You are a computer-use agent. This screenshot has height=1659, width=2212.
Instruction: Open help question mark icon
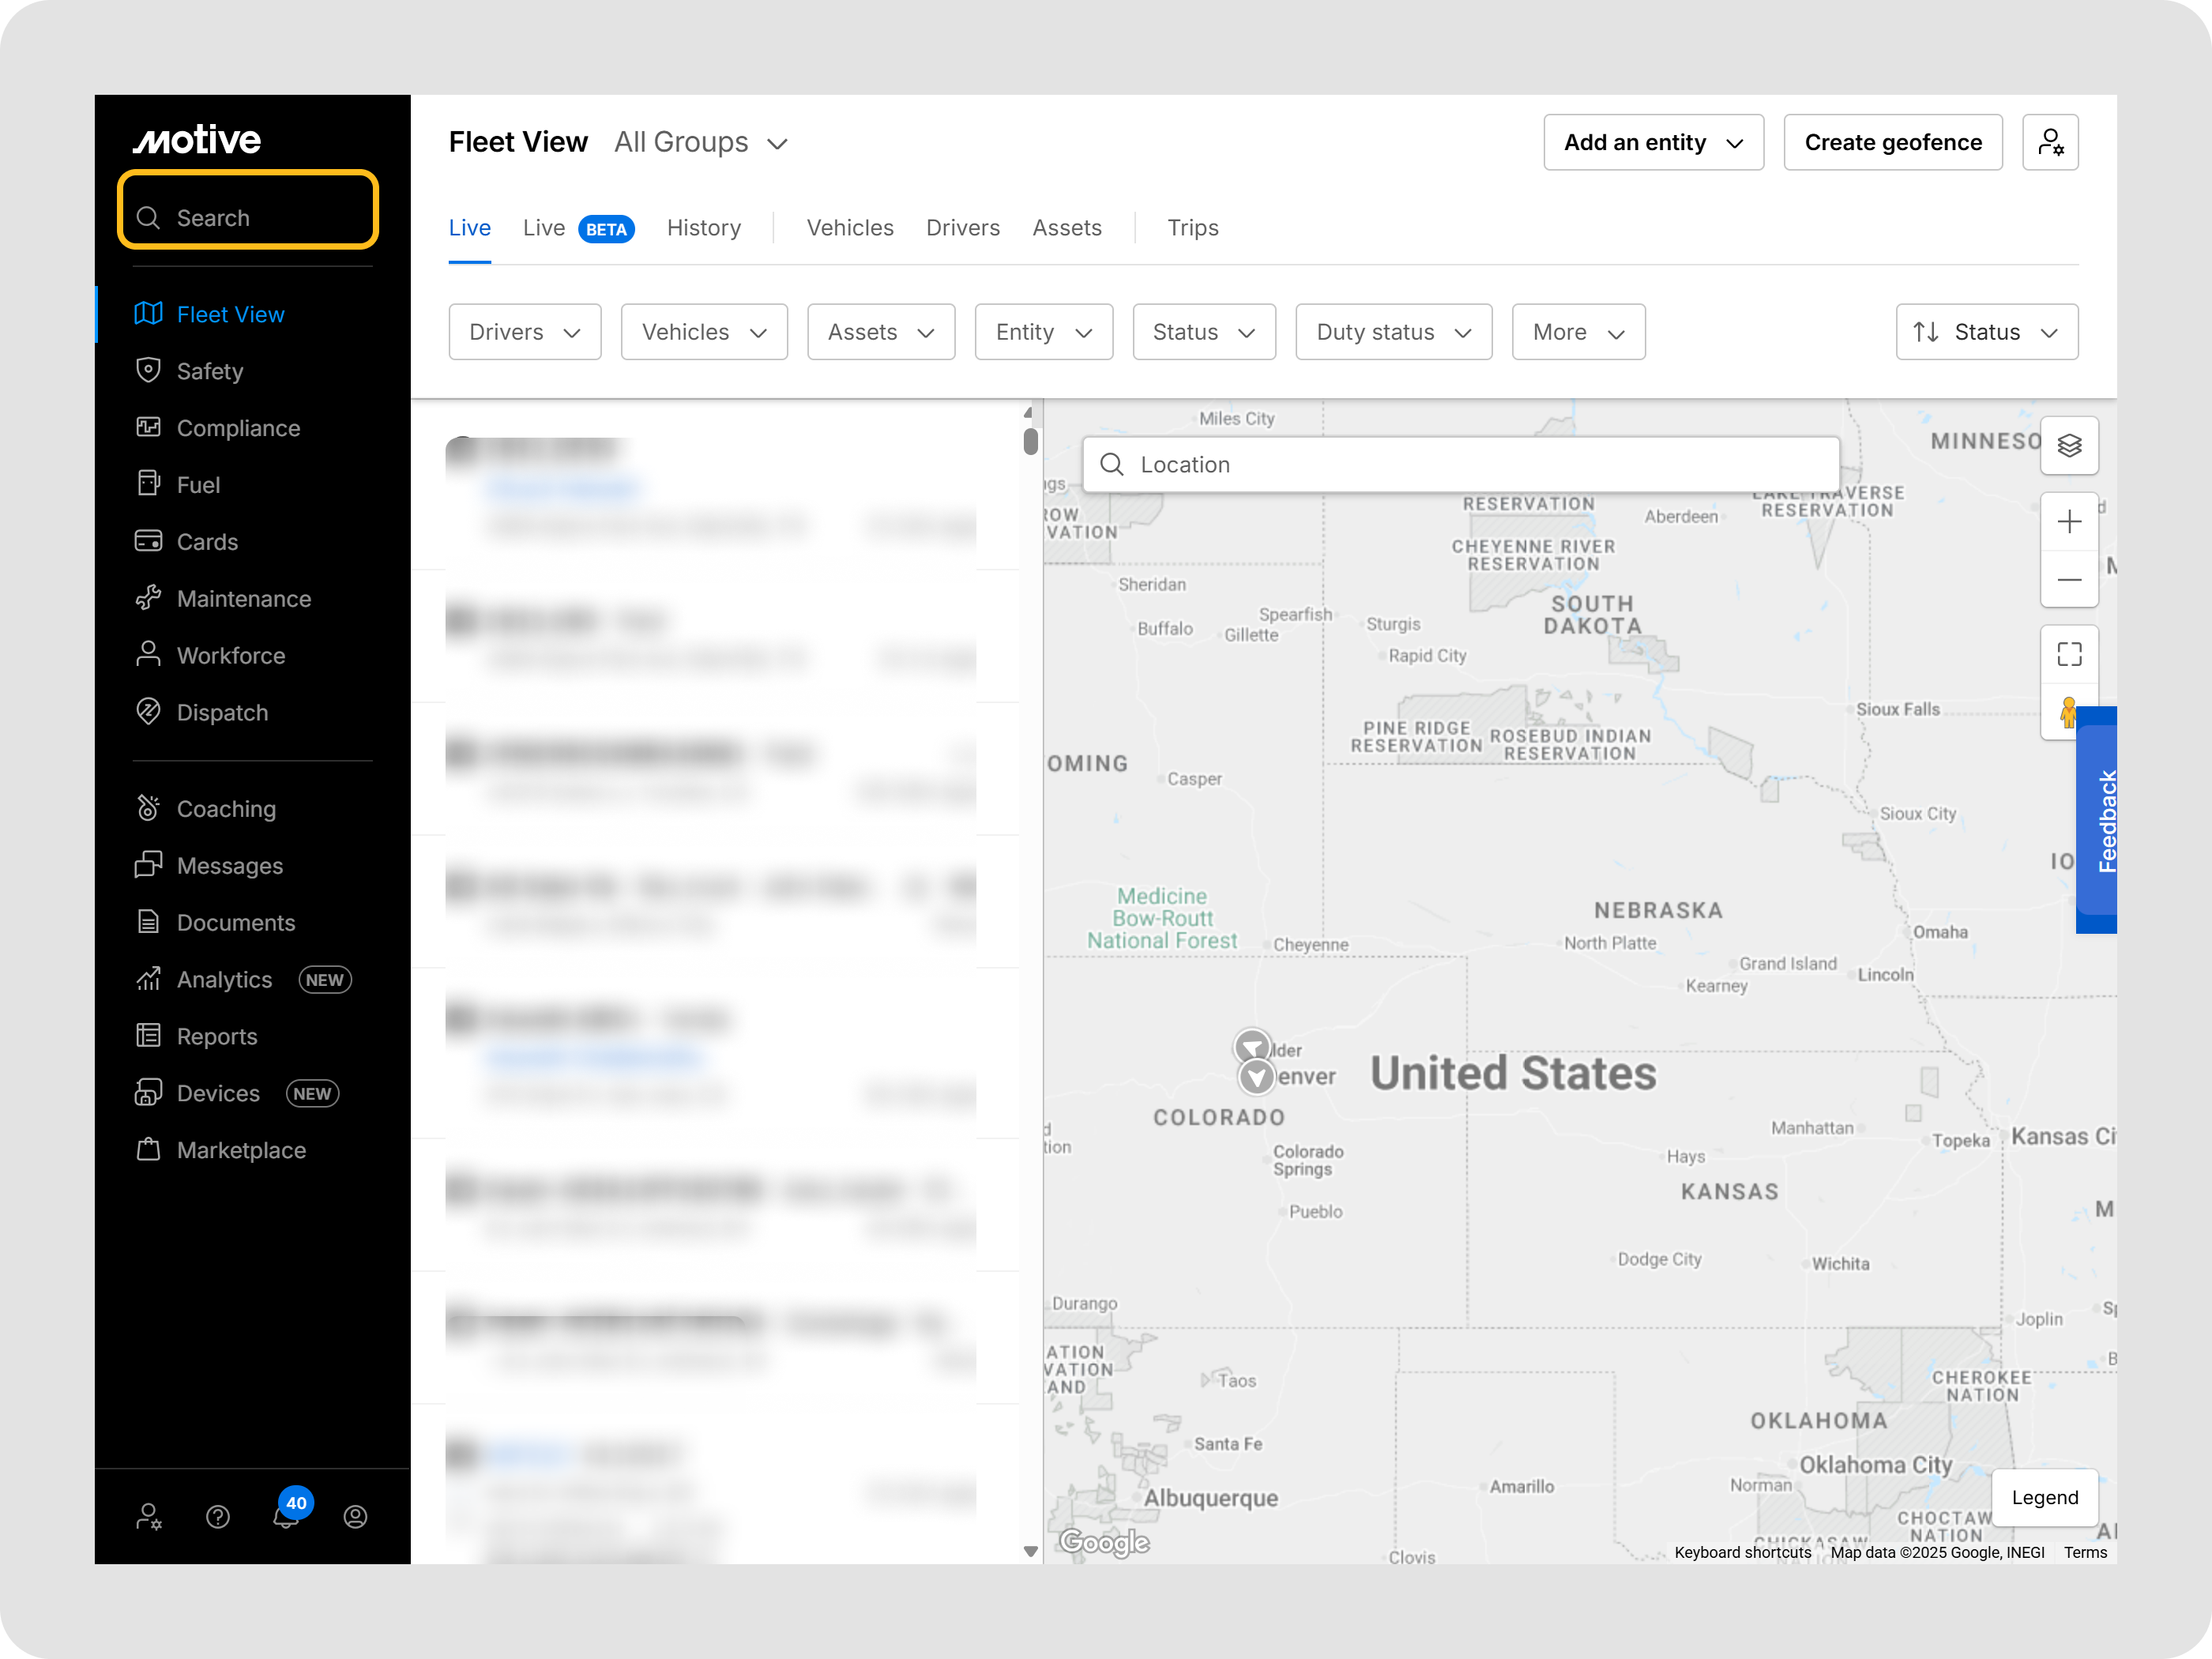217,1517
